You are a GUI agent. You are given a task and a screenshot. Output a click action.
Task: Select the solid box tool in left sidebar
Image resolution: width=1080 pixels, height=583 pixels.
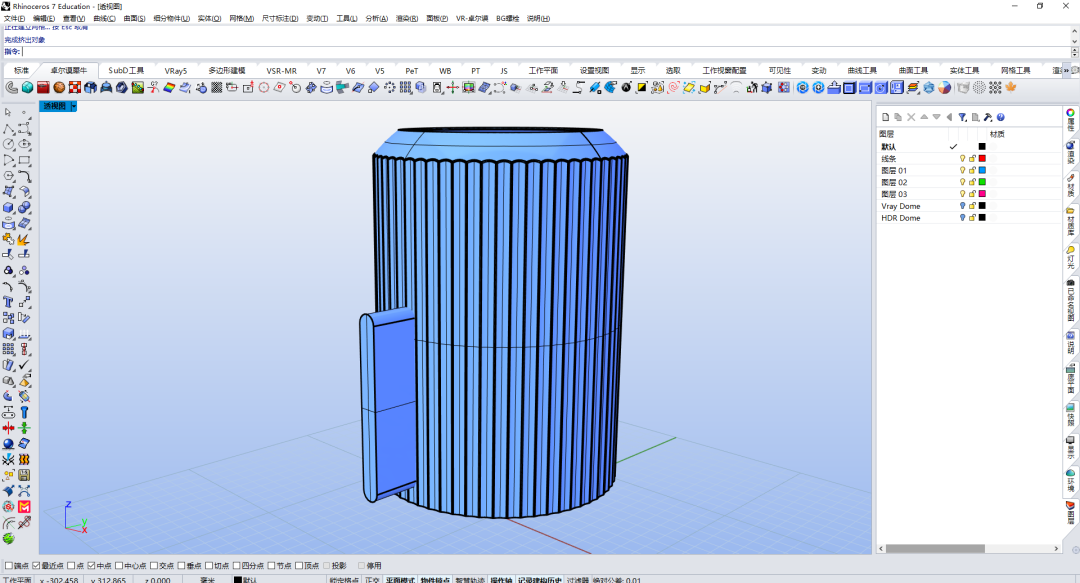point(8,207)
